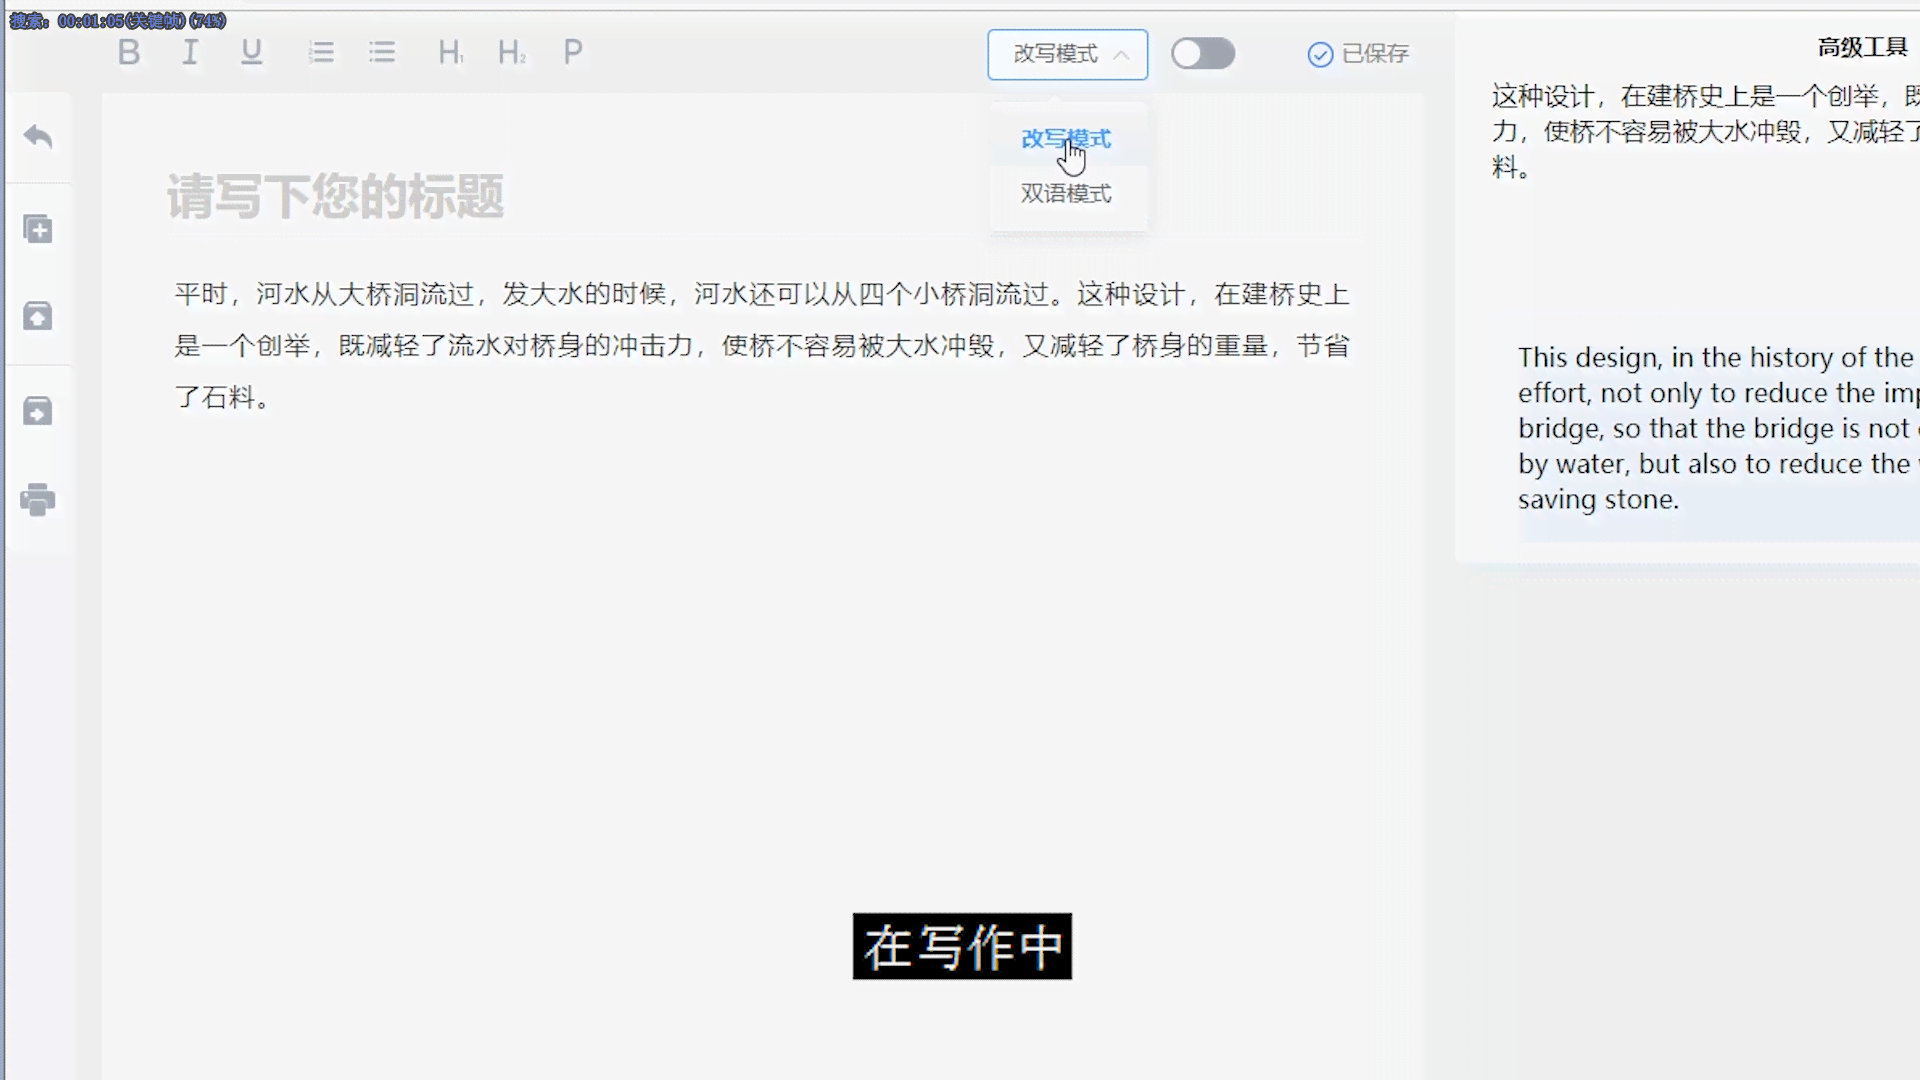
Task: Select 改写模式 from the dropdown menu
Action: click(x=1066, y=139)
